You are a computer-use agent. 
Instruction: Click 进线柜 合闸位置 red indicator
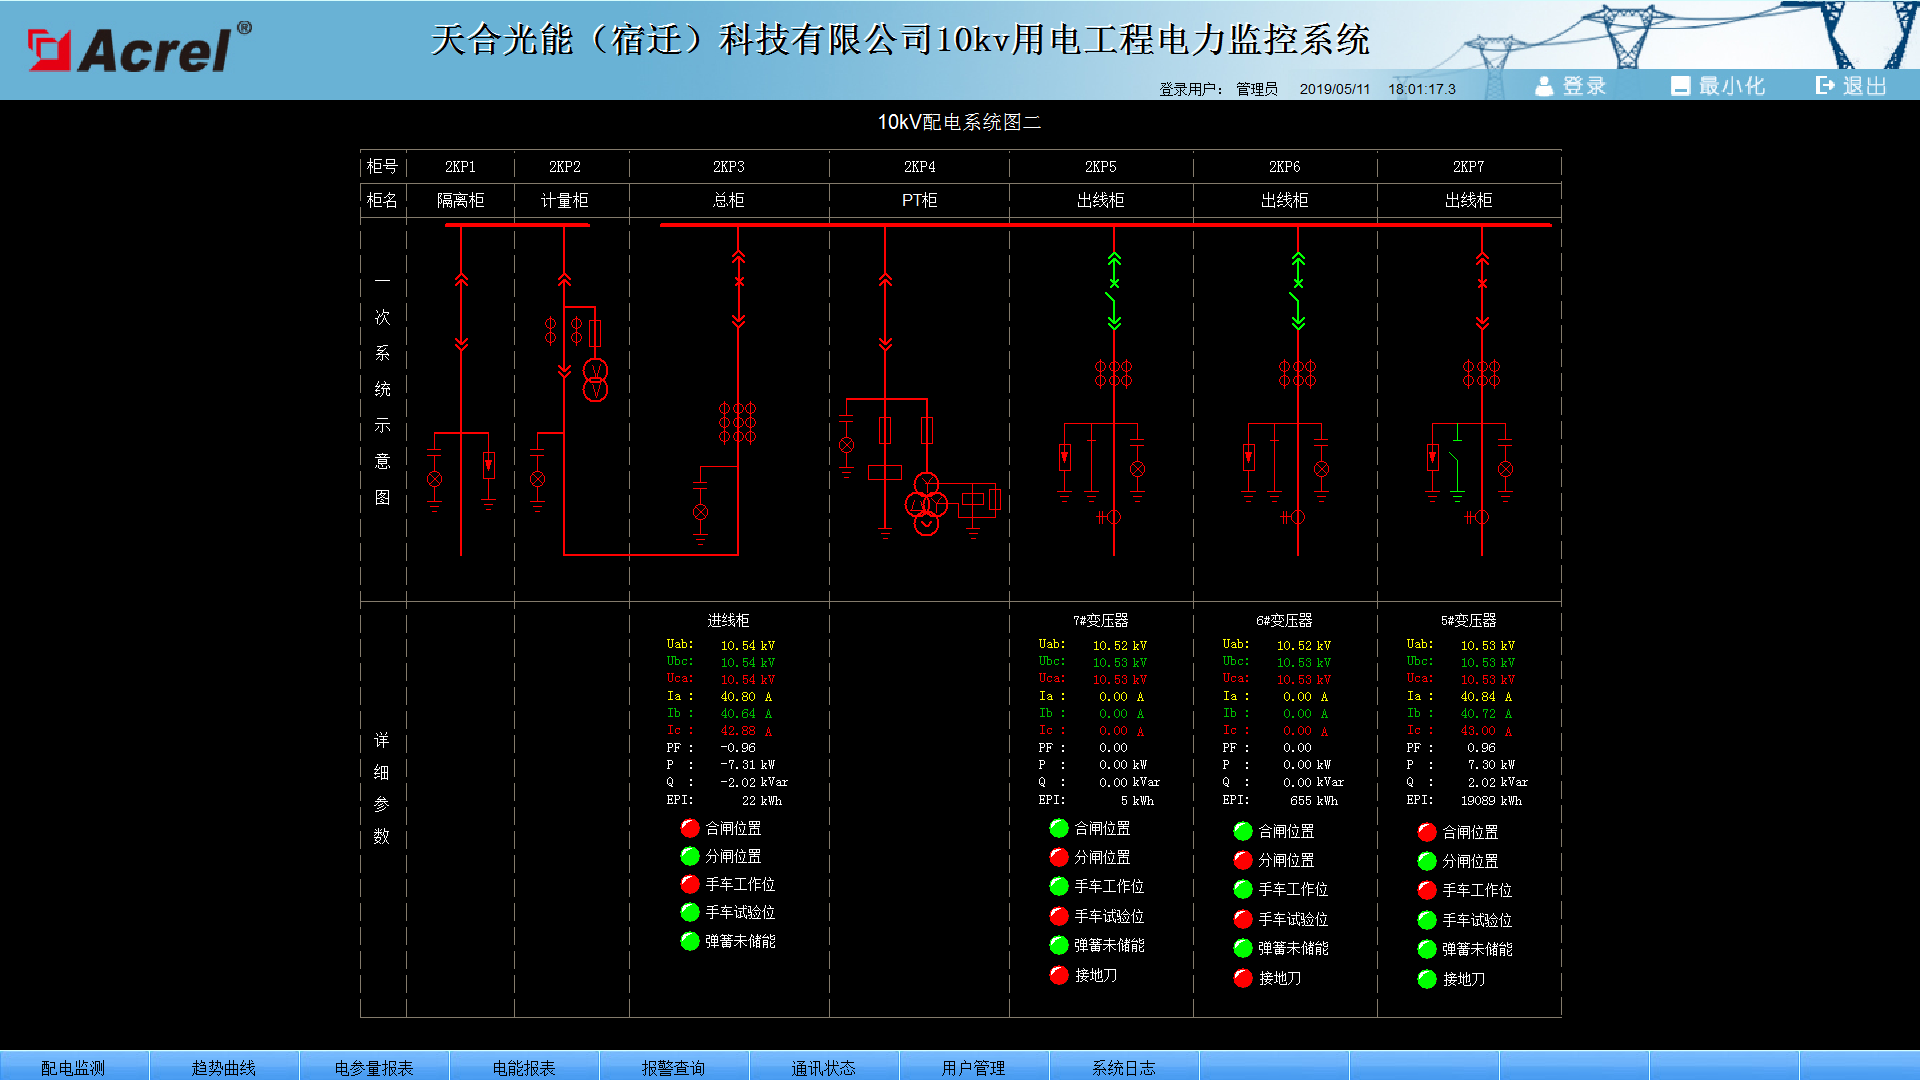pos(690,828)
